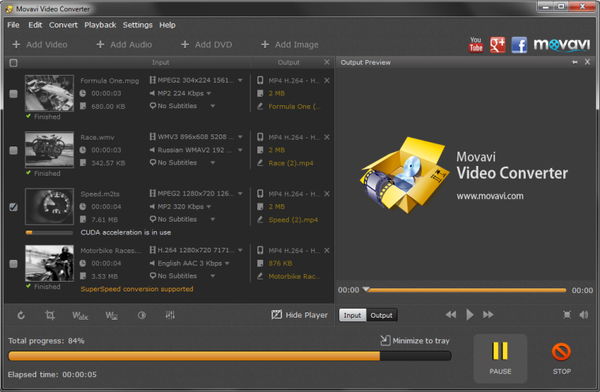Click Add DVD button

pos(206,45)
